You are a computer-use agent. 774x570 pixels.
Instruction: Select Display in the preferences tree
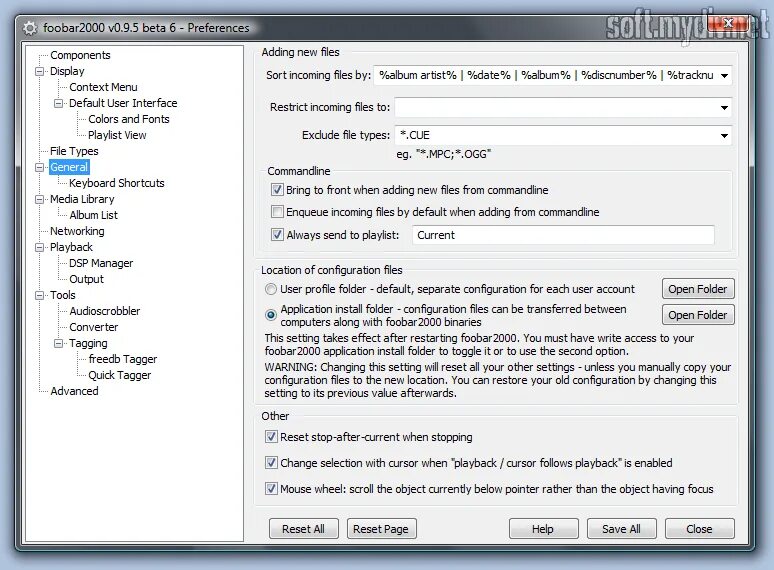(67, 71)
